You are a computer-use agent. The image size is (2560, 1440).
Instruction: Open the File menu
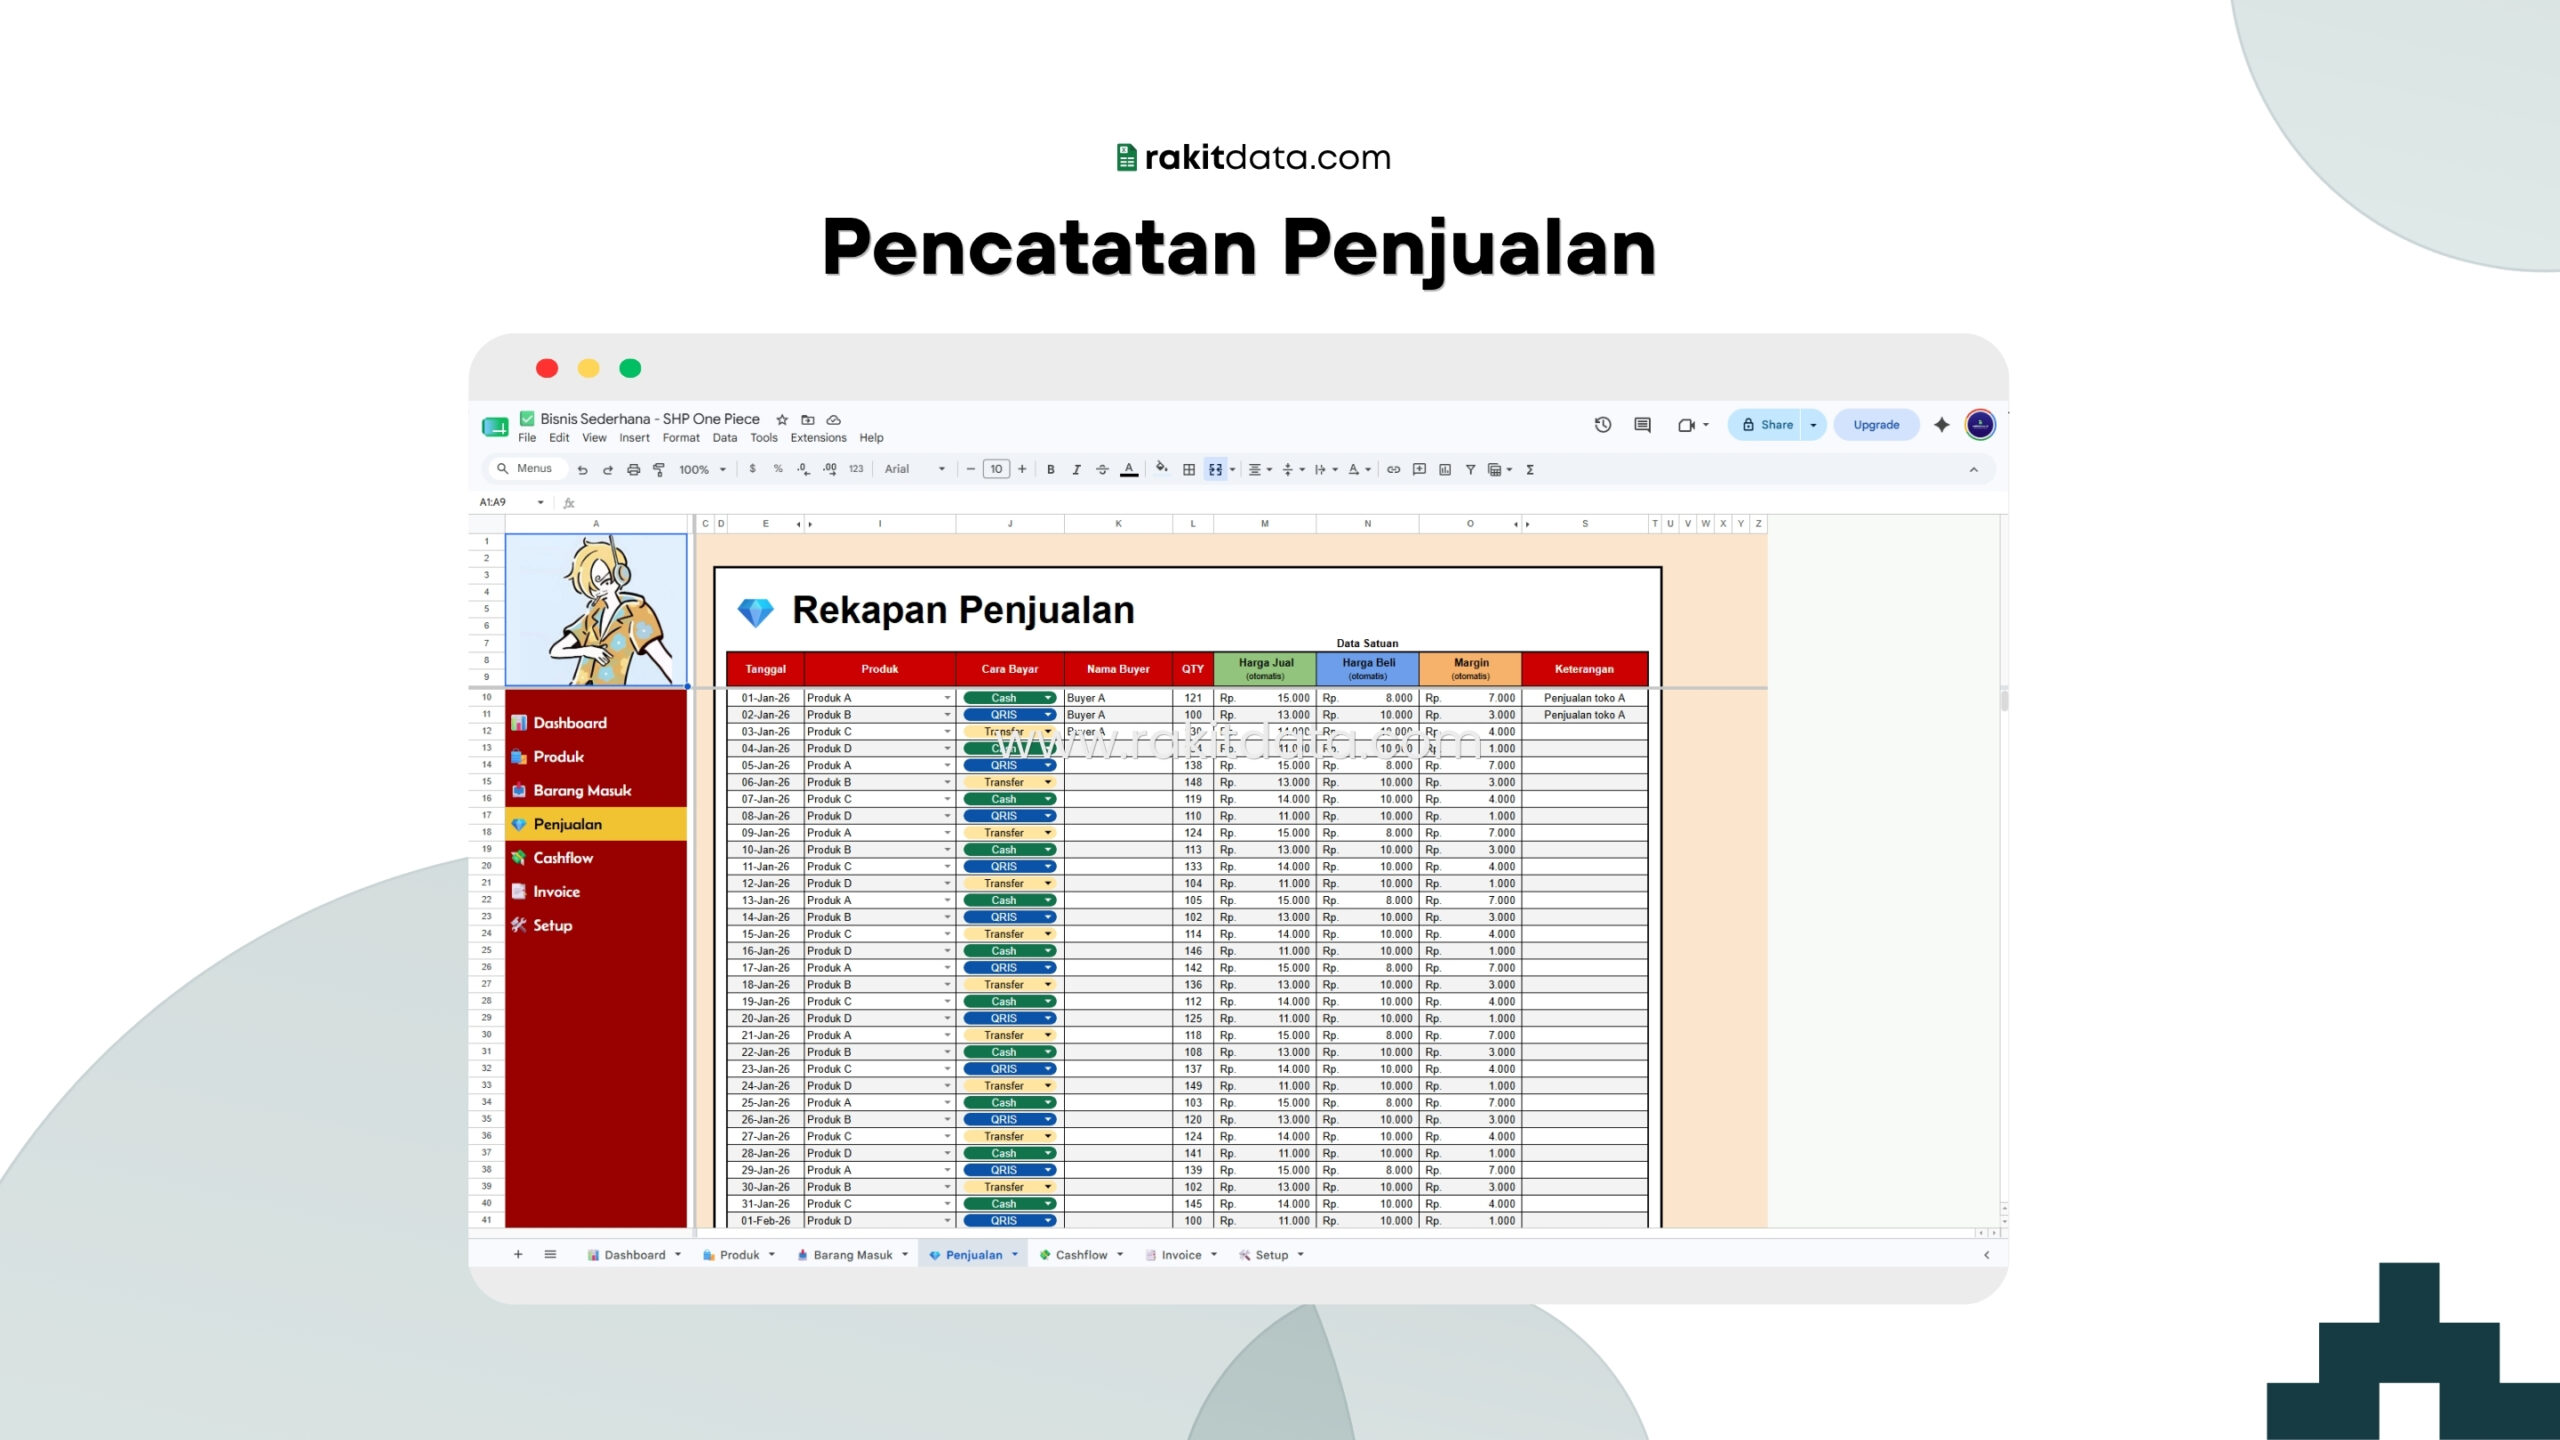coord(527,438)
